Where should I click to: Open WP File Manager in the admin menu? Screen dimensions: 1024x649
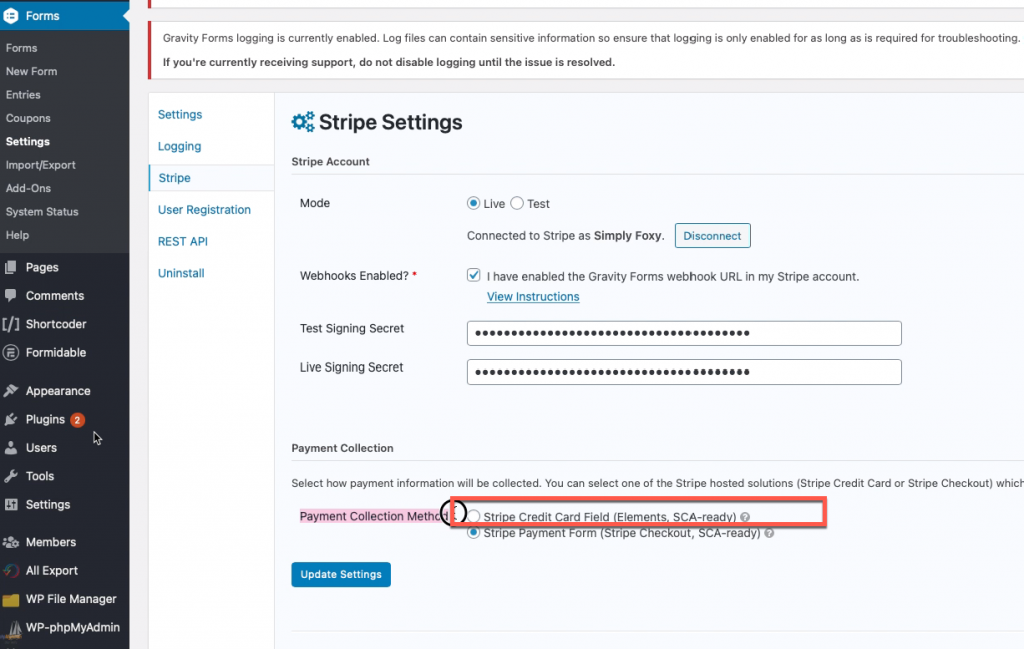pos(71,599)
